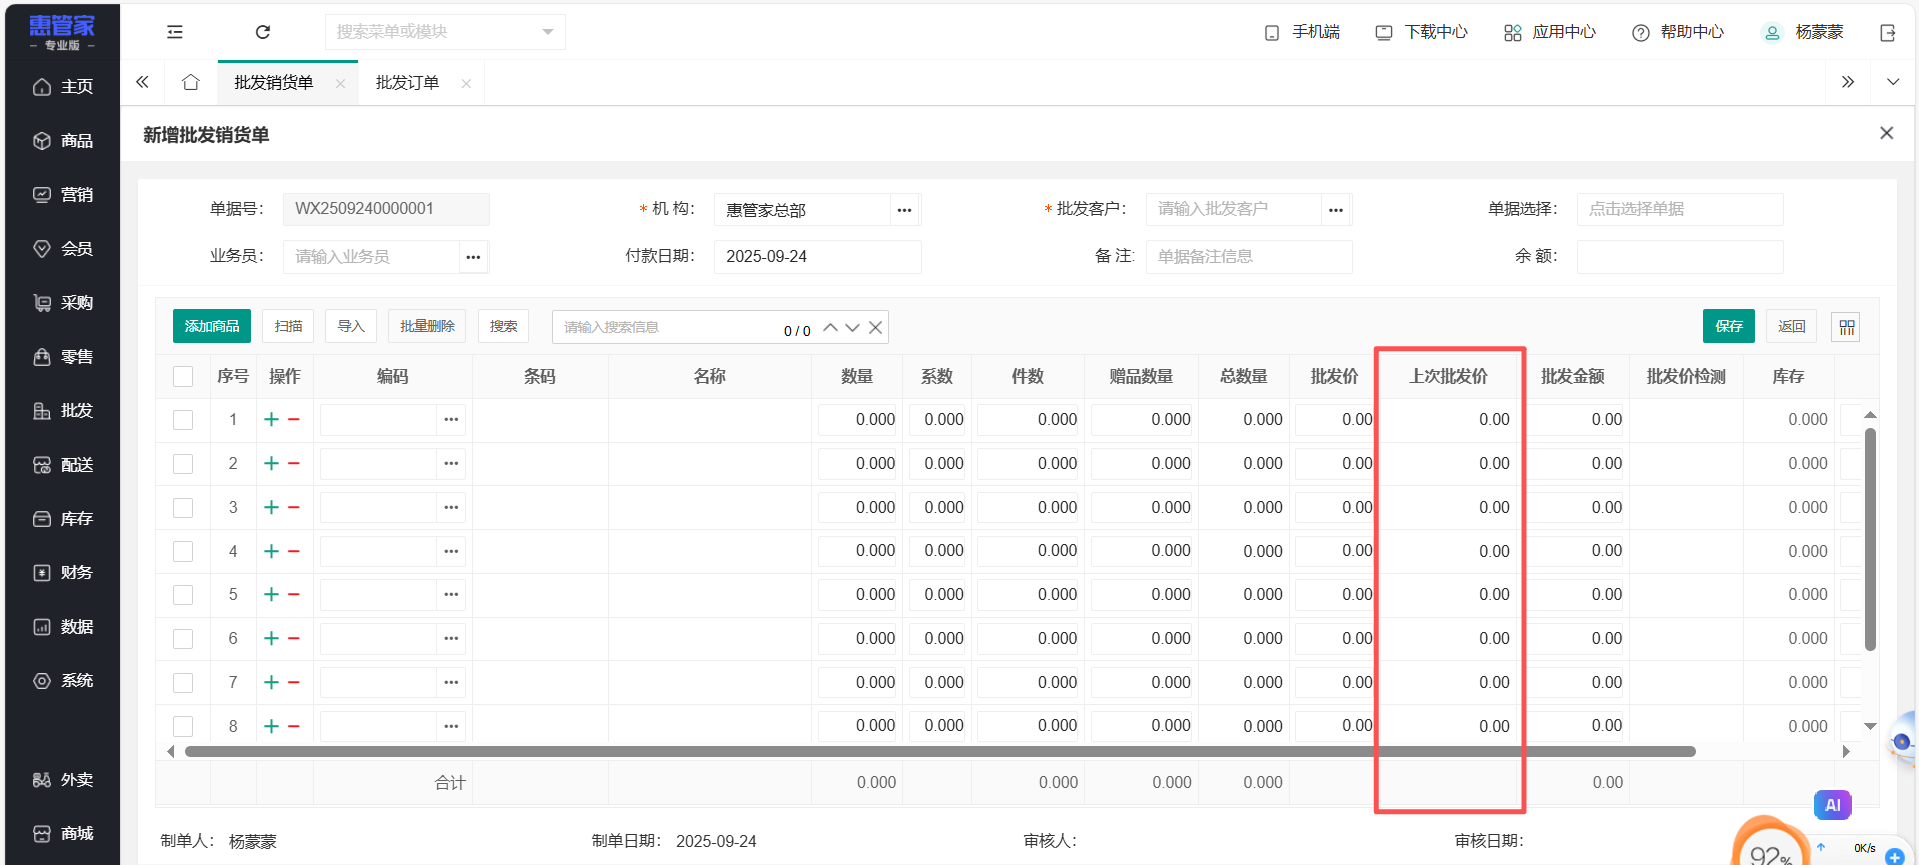This screenshot has height=865, width=1919.
Task: Click the 导入 button
Action: point(350,326)
